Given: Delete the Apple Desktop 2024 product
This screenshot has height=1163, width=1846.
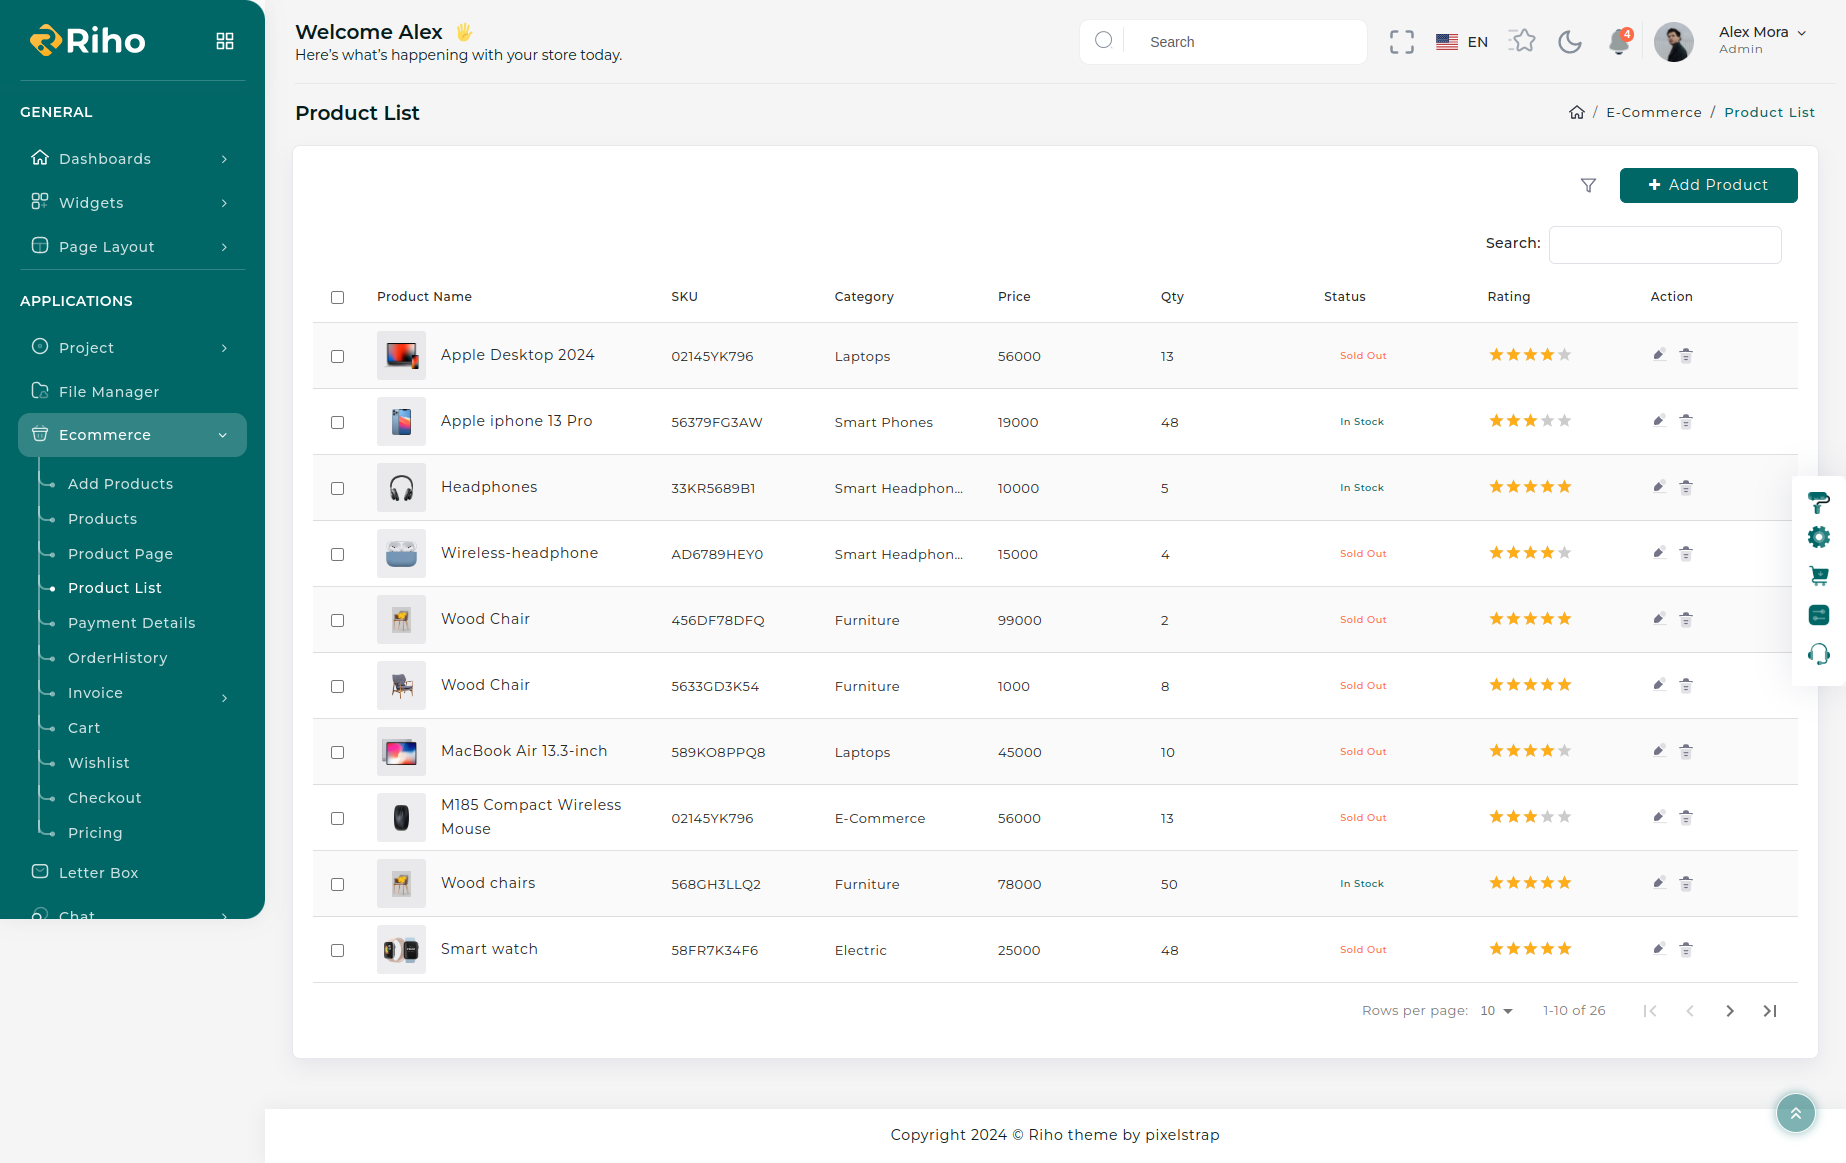Looking at the screenshot, I should [x=1686, y=356].
